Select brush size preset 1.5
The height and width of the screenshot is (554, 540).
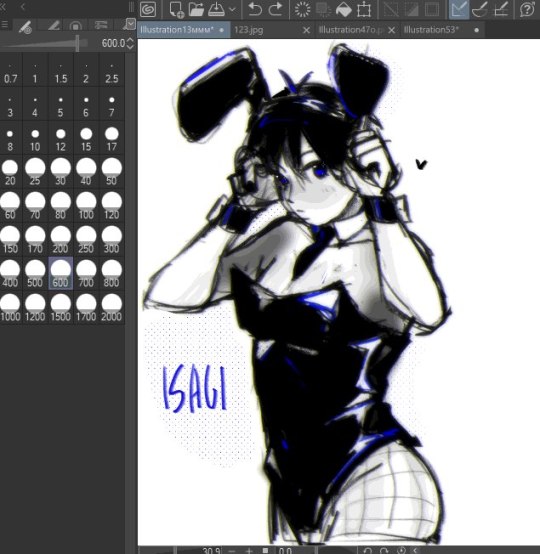click(61, 70)
